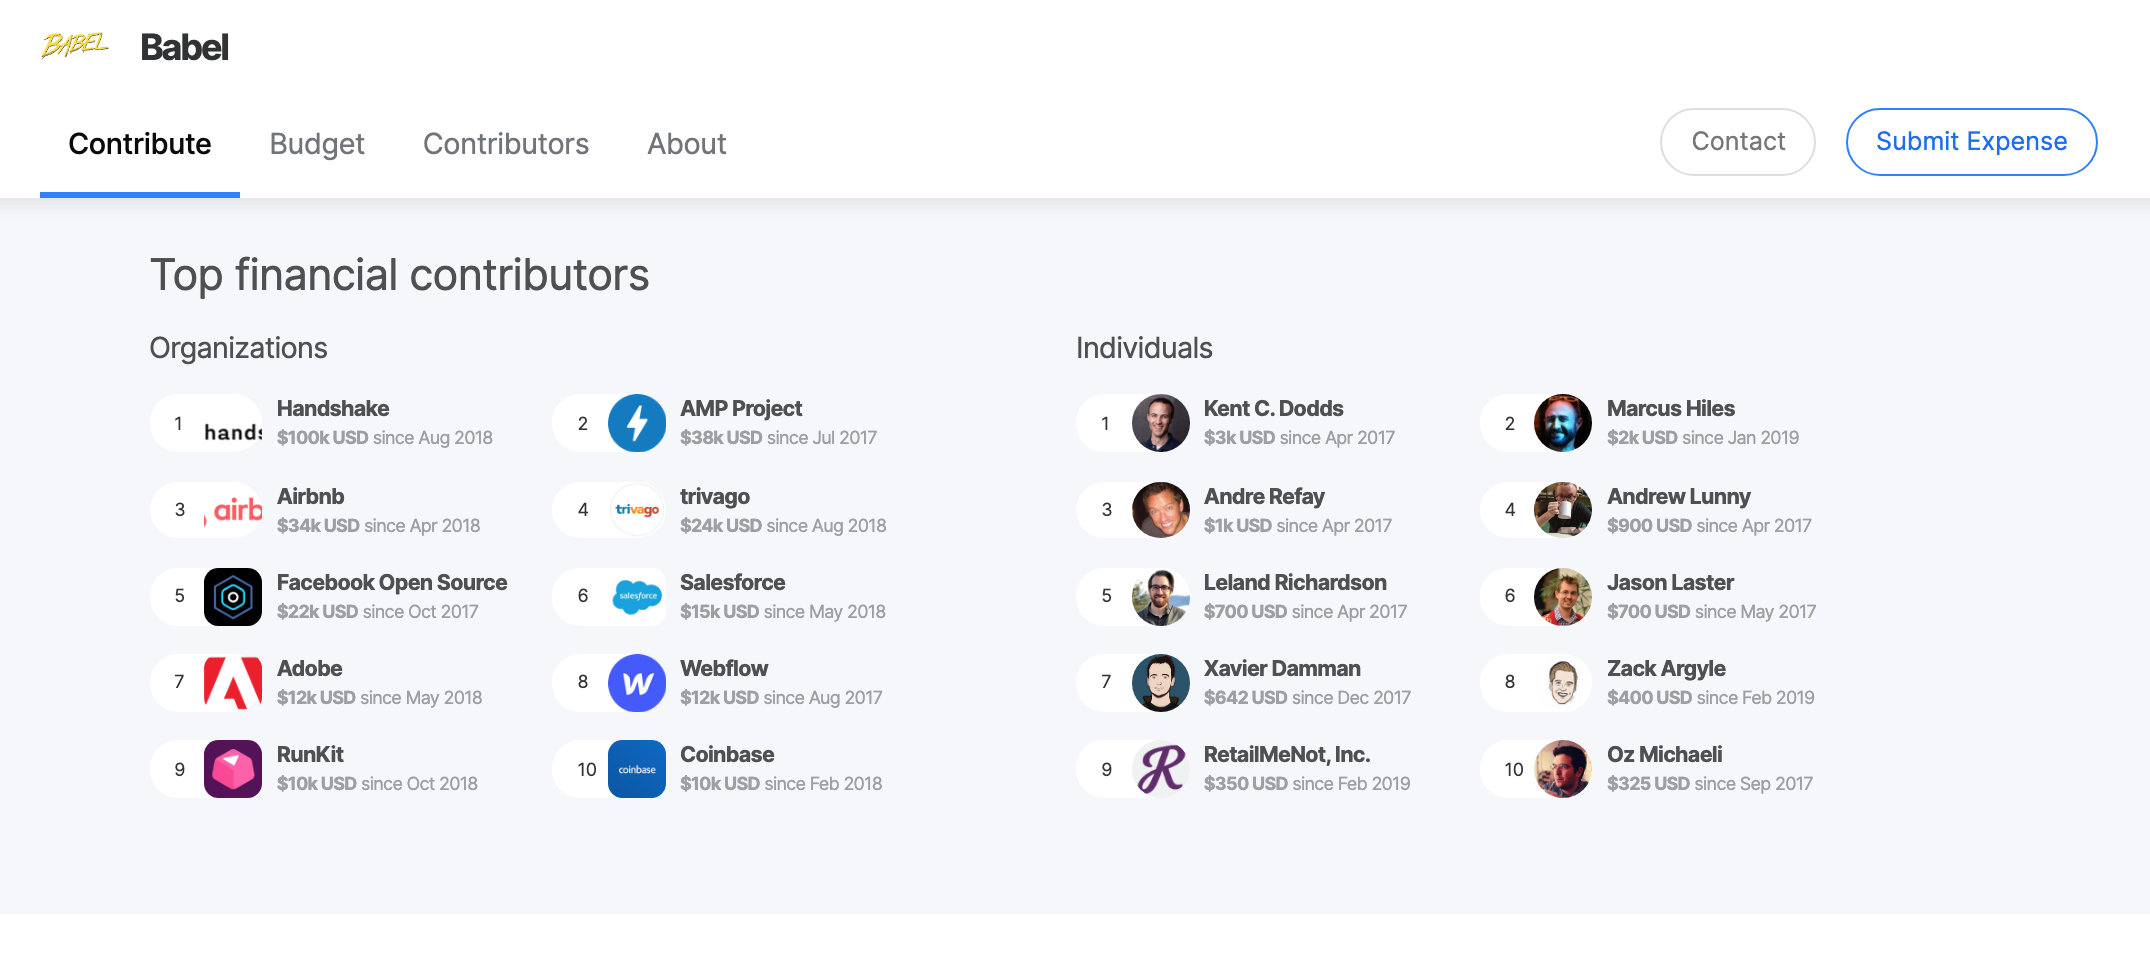The height and width of the screenshot is (972, 2150).
Task: Click the Marcus Hiles name link
Action: tap(1671, 408)
